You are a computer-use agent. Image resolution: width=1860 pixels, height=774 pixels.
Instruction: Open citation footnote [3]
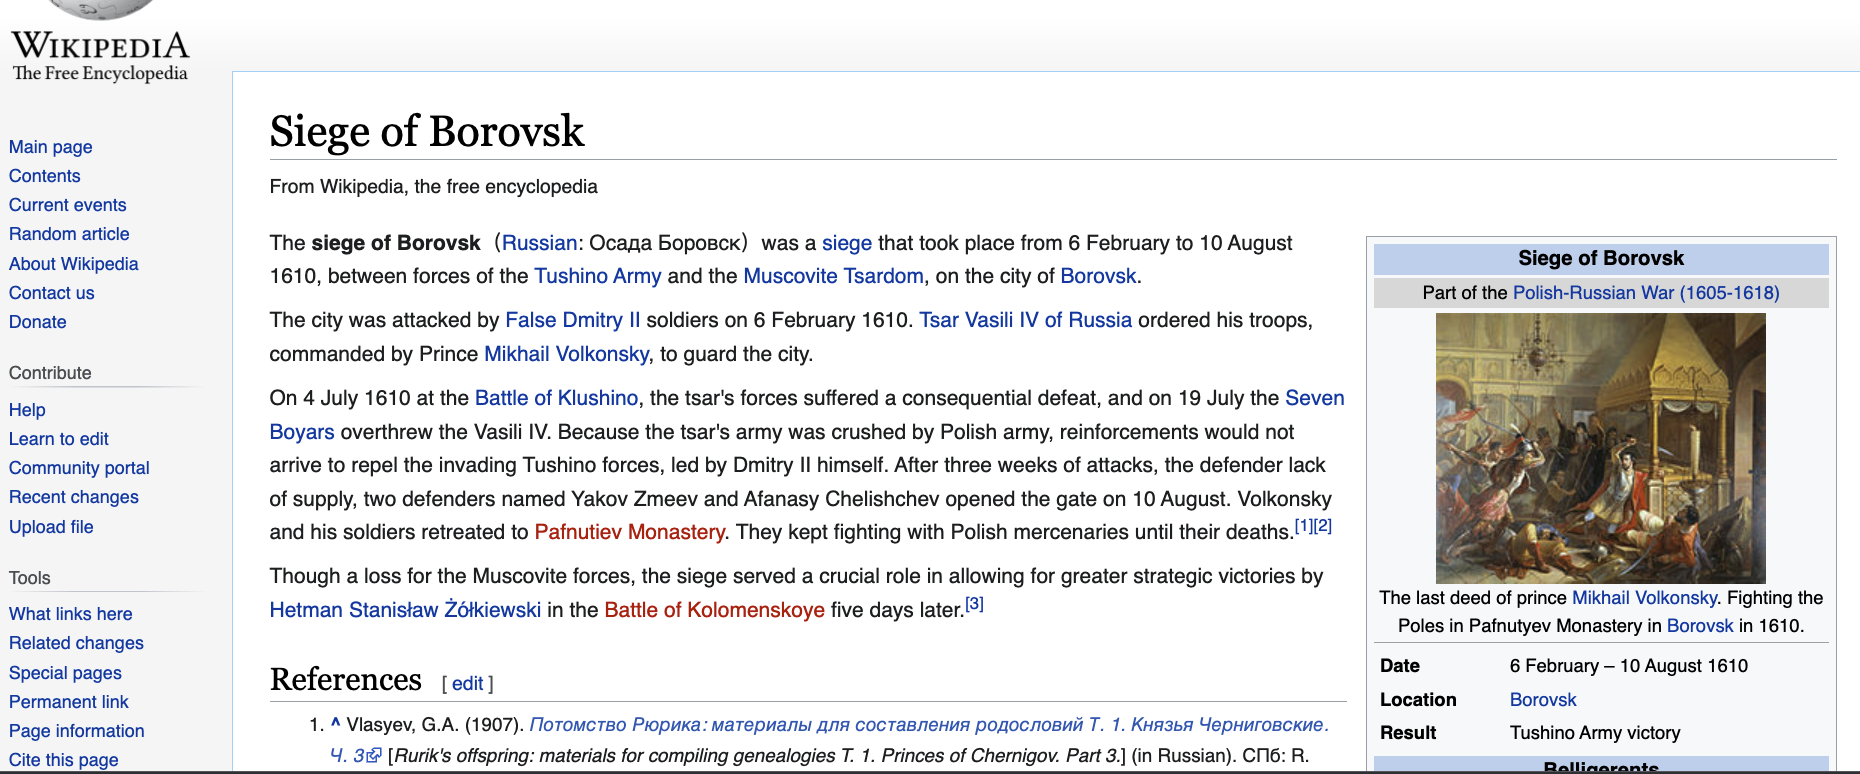pos(974,604)
